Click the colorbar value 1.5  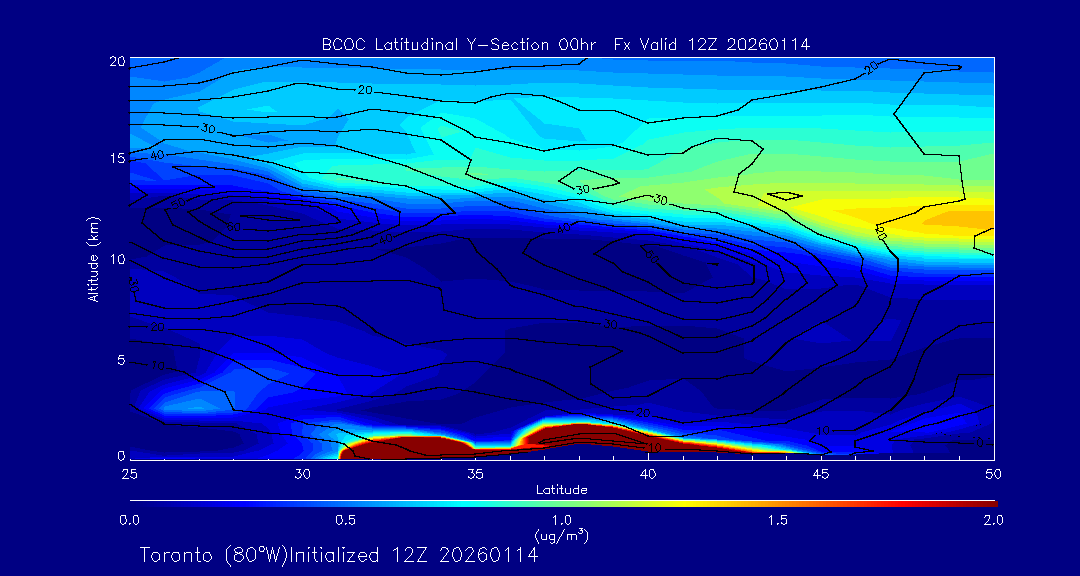[777, 520]
